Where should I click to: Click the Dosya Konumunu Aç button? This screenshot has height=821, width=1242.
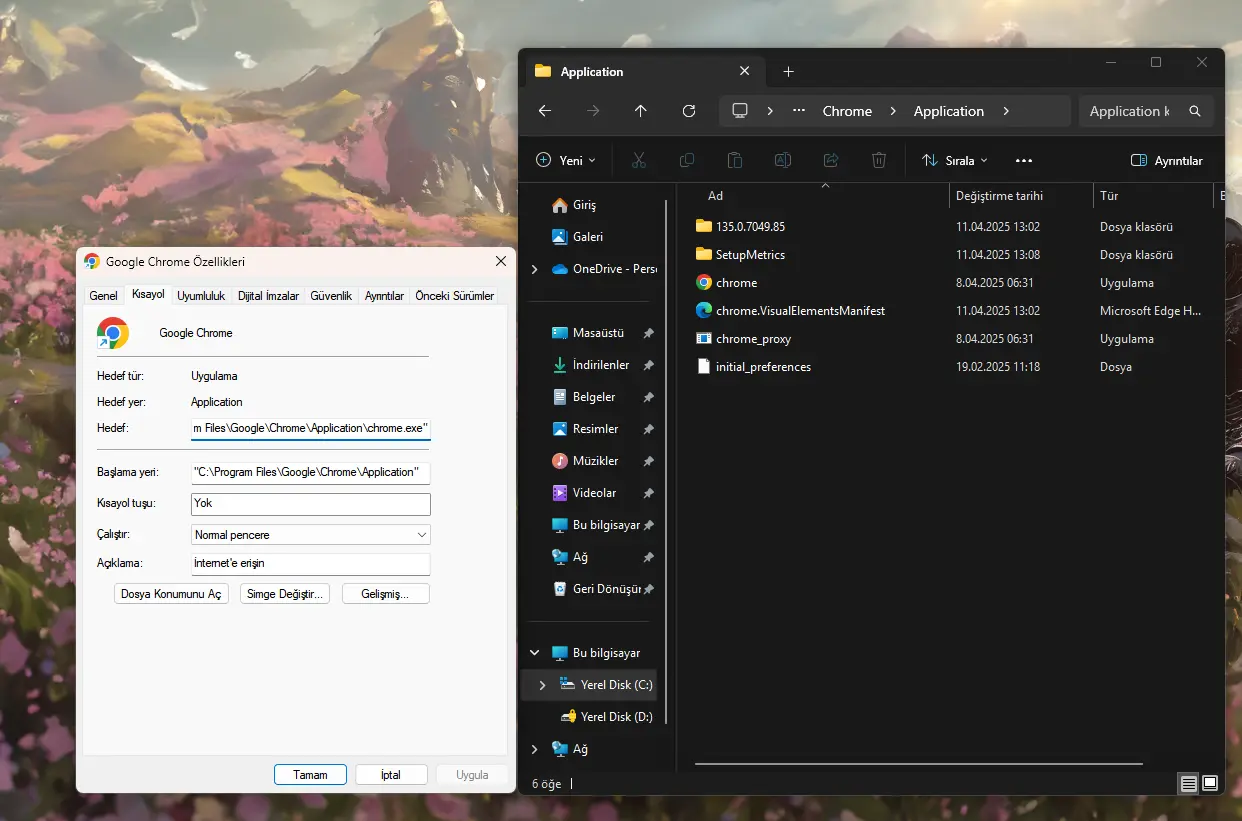point(171,594)
